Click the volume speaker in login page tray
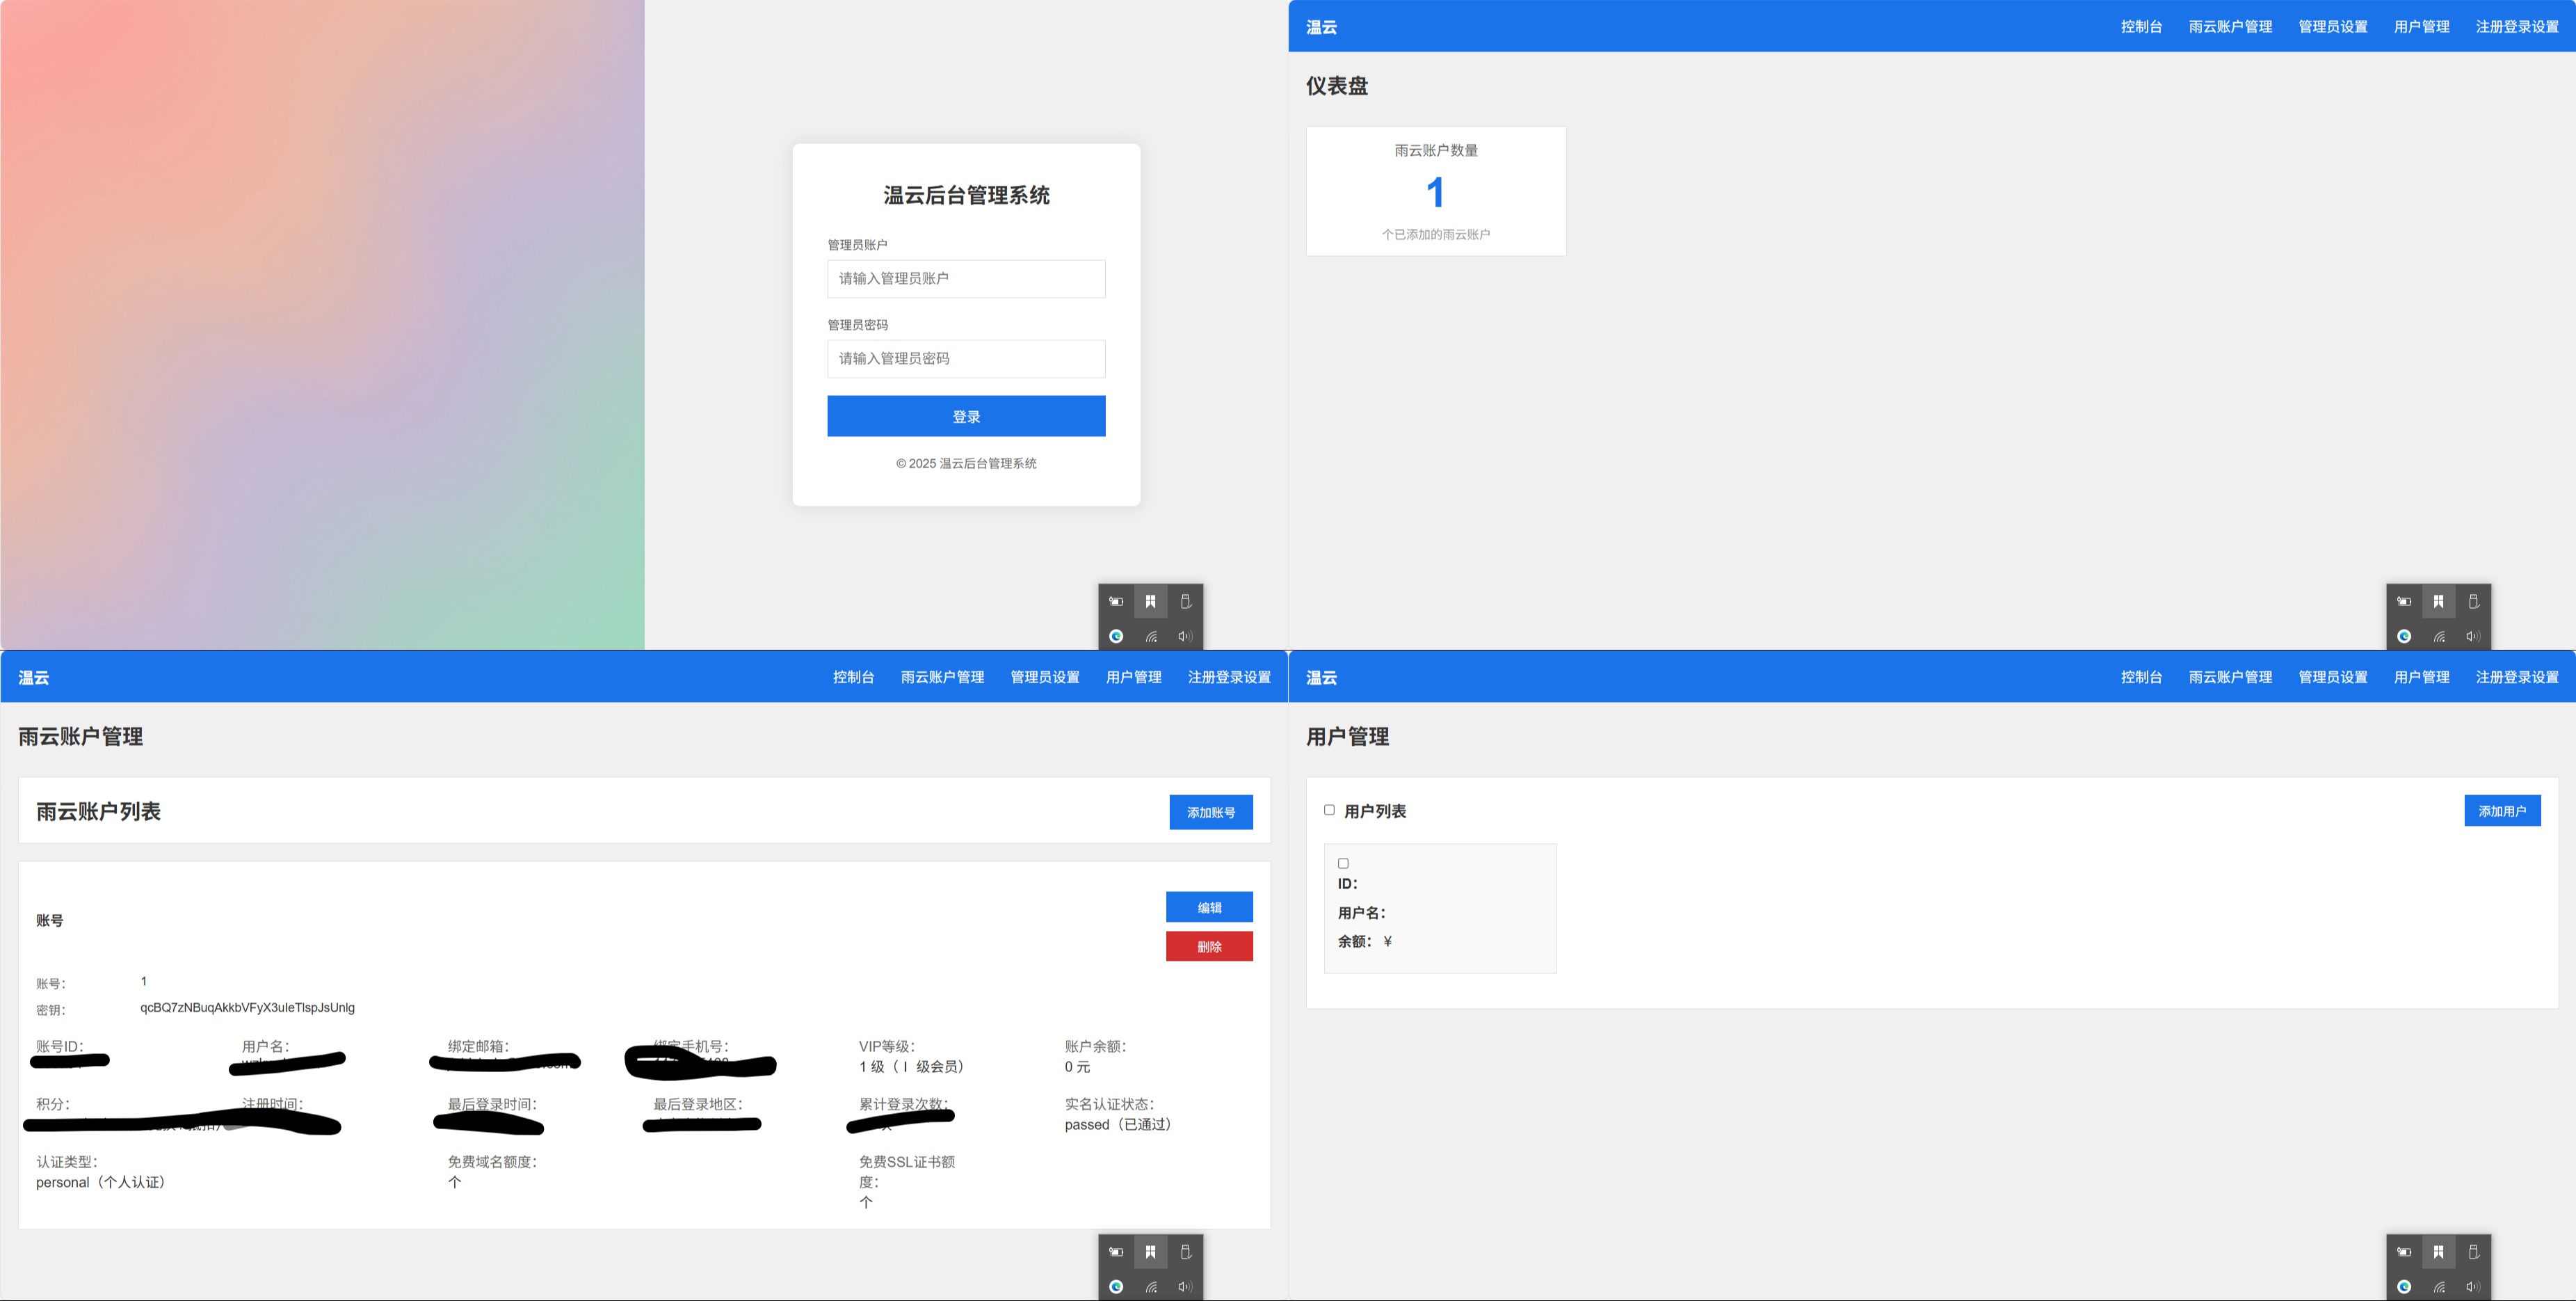Image resolution: width=2576 pixels, height=1301 pixels. 1185,637
